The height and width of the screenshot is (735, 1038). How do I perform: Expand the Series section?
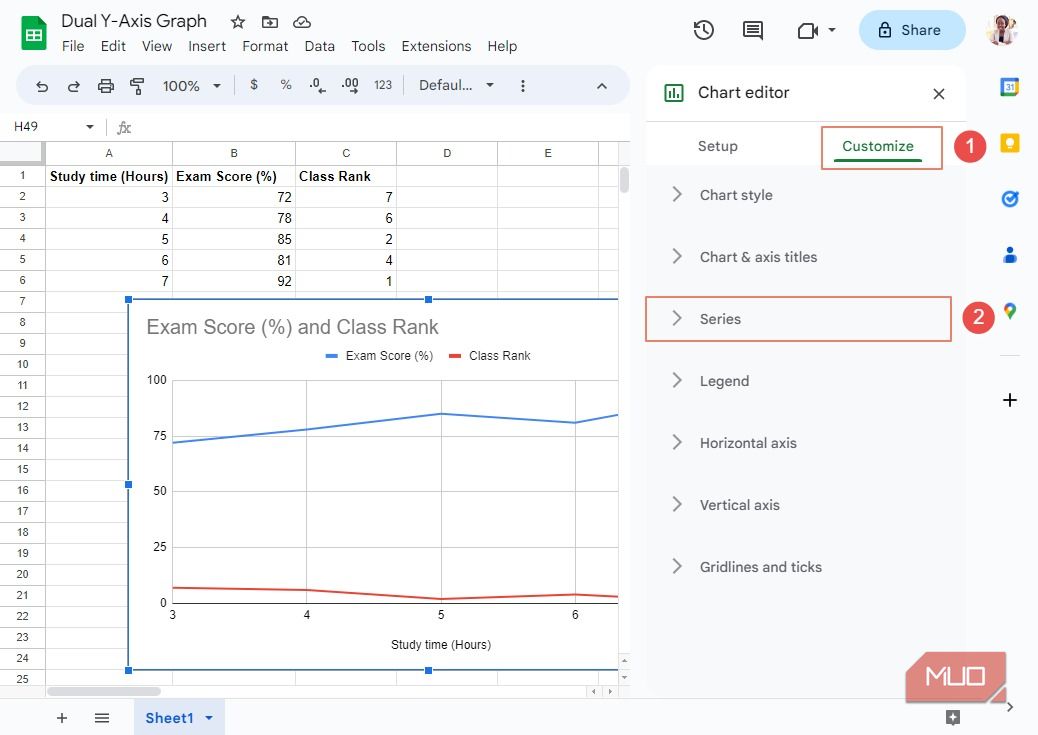click(720, 318)
